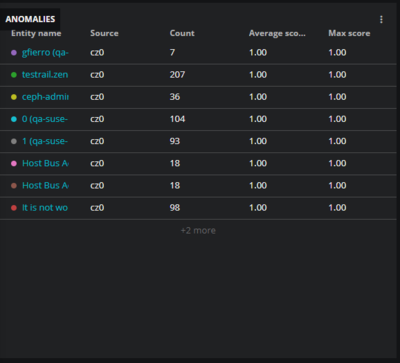
Task: Select source cz0 in ceph-admin row
Action: (x=97, y=97)
